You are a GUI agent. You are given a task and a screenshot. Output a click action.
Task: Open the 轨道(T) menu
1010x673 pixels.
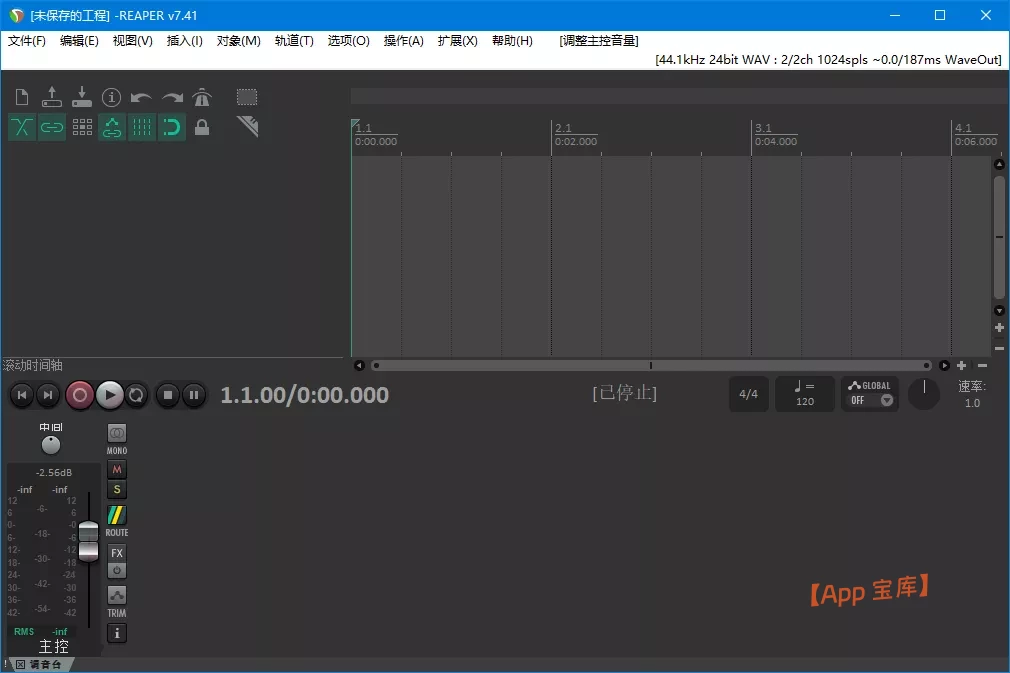click(294, 41)
